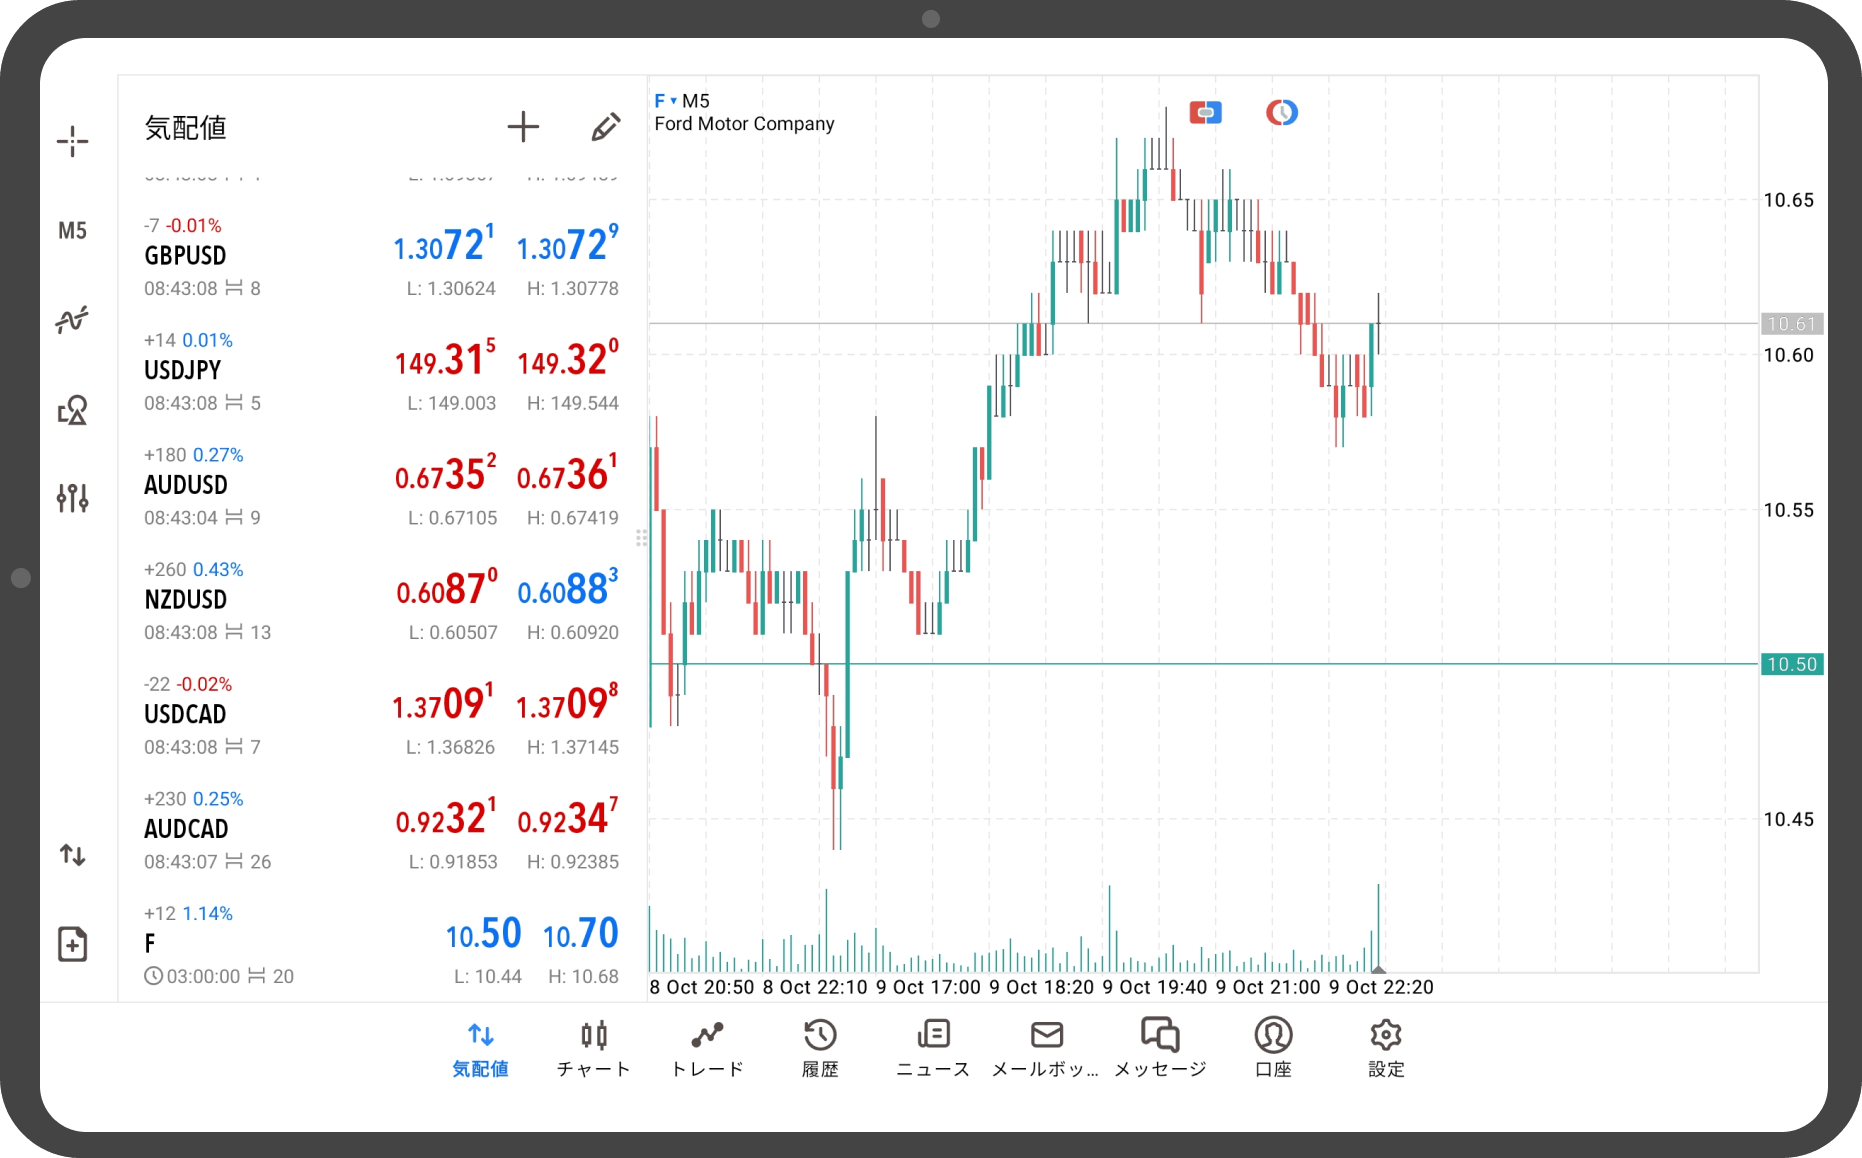Click the green 10.50 bid price label
The width and height of the screenshot is (1862, 1158).
click(1791, 664)
